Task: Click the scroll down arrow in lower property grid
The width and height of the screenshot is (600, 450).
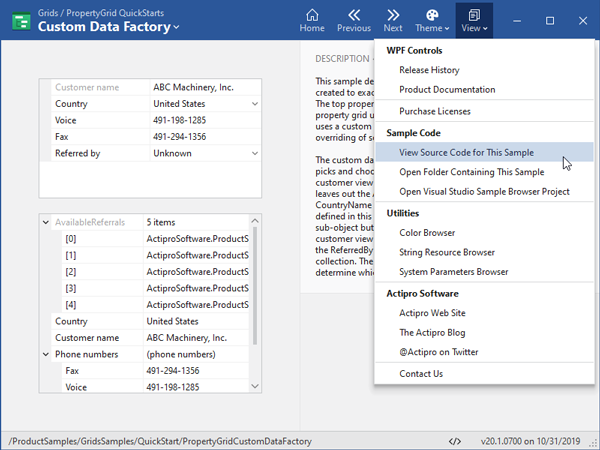Action: [x=255, y=386]
